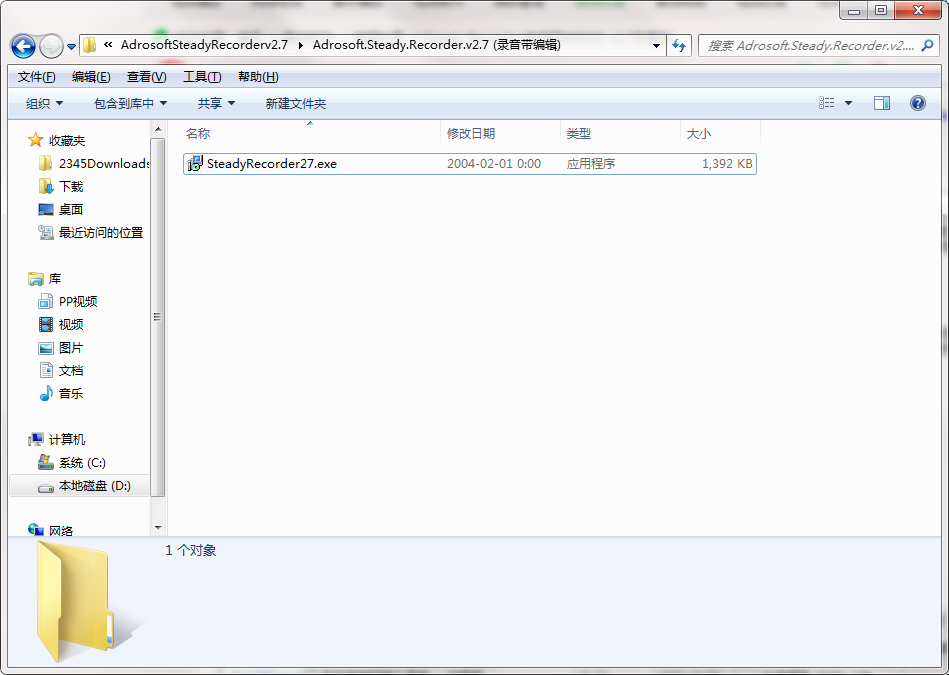The image size is (949, 675).
Task: Open the 查看(V) menu
Action: coord(146,77)
